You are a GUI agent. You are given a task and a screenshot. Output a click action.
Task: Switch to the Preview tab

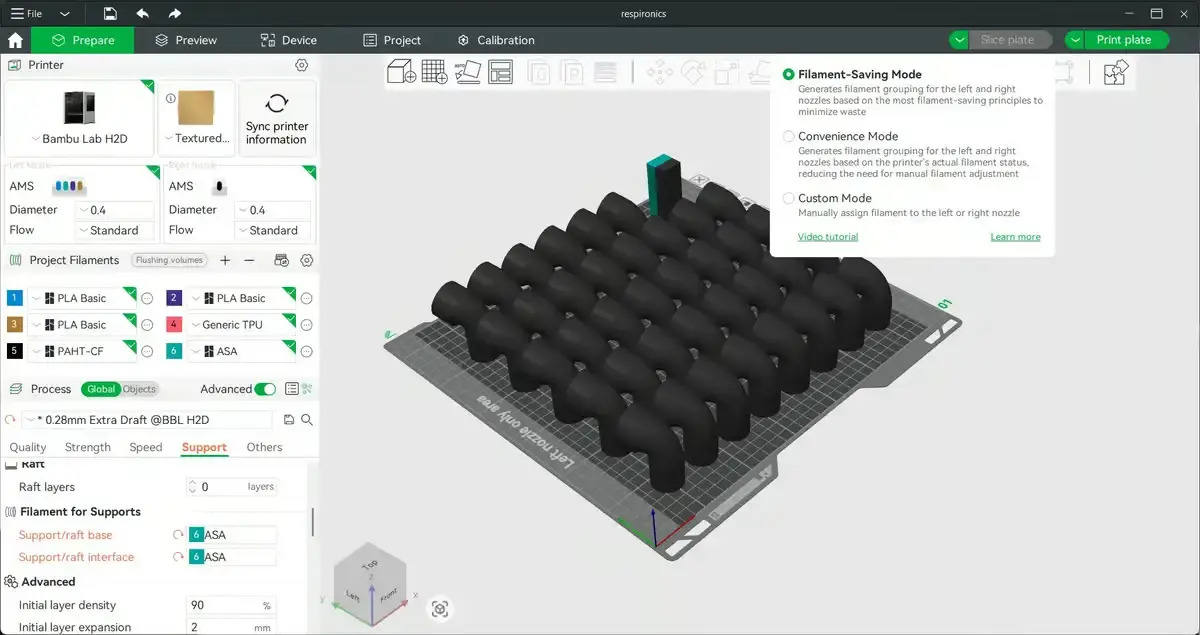pyautogui.click(x=186, y=40)
